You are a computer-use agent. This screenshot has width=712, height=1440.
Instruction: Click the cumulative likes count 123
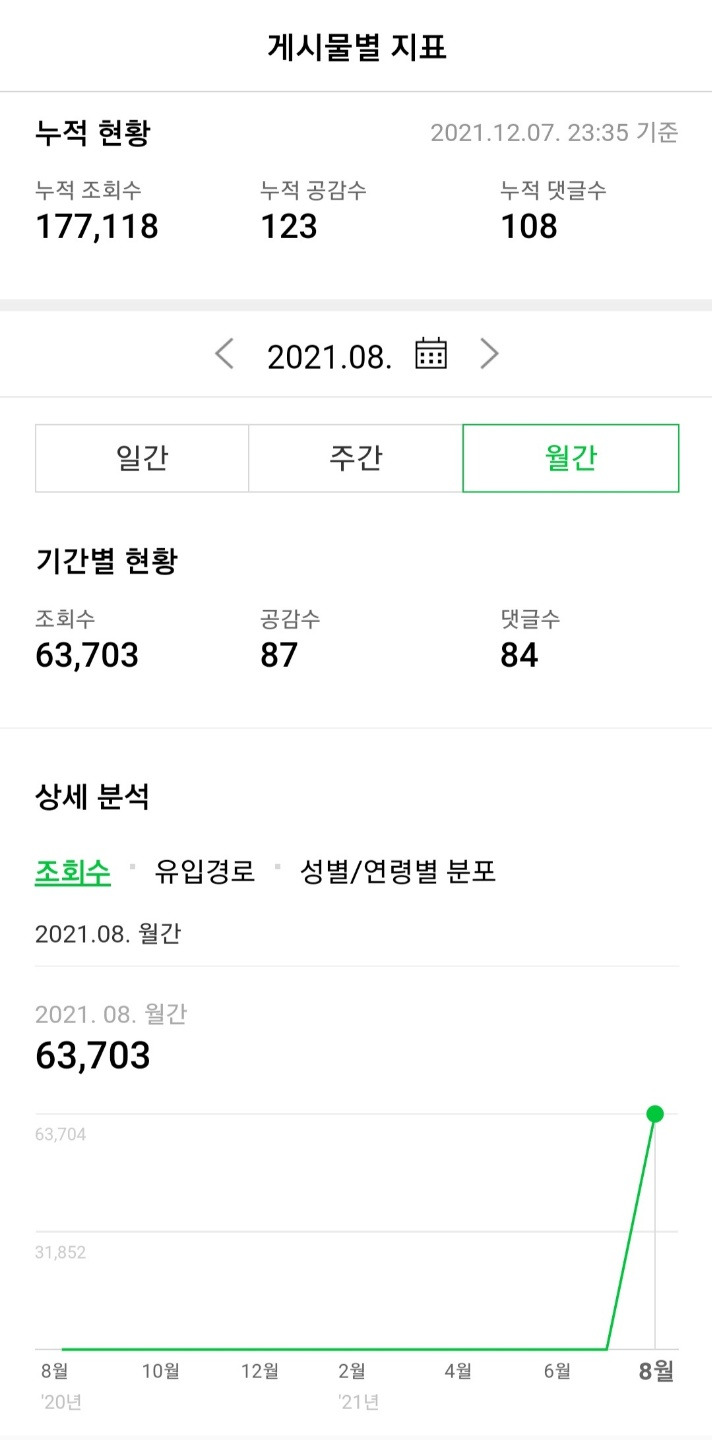[x=286, y=226]
